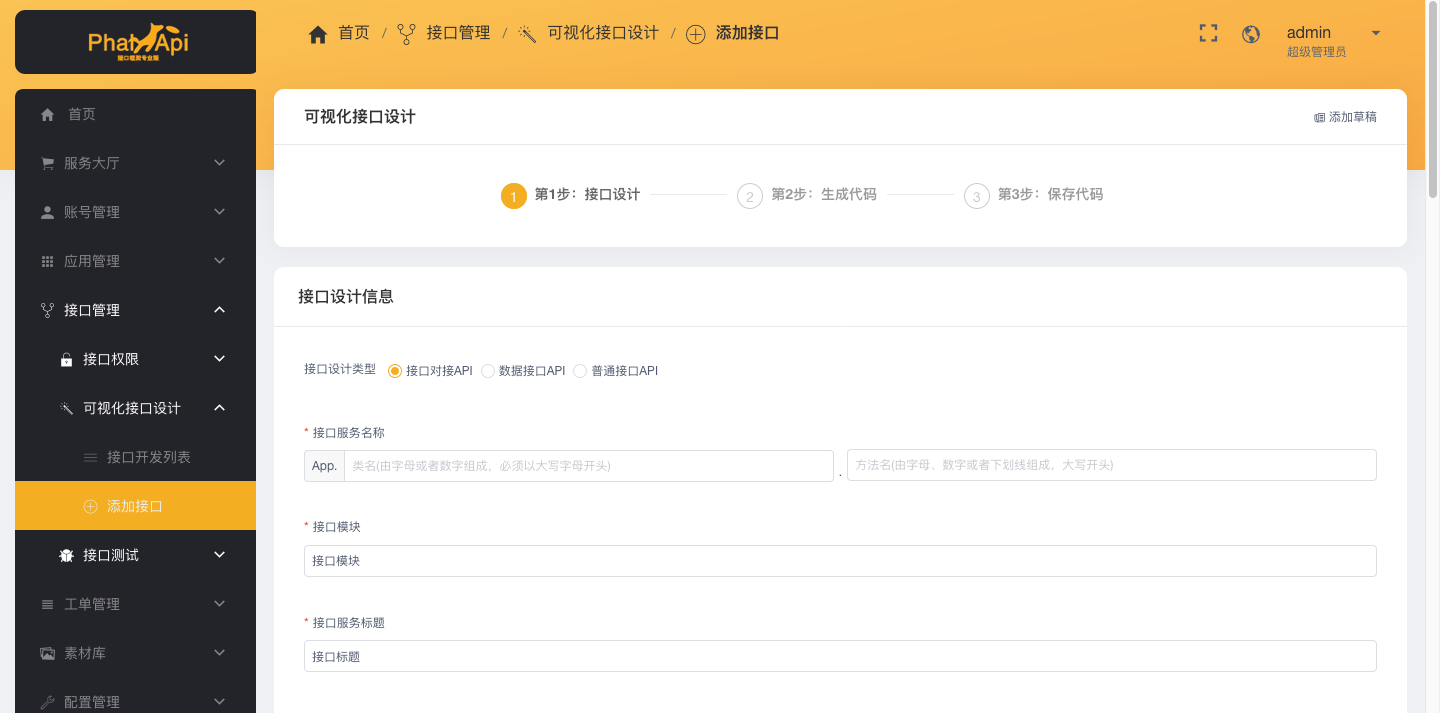Click the home icon in the breadcrumb
This screenshot has height=713, width=1440.
coord(318,34)
